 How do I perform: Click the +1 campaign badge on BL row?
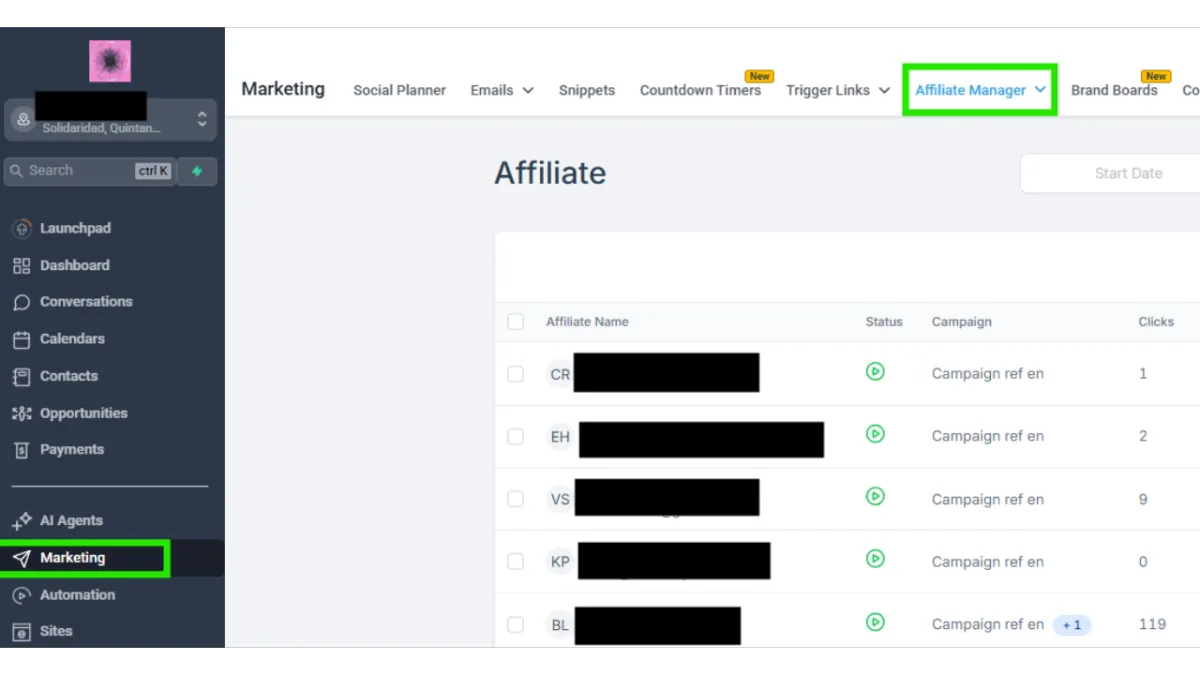[1072, 625]
